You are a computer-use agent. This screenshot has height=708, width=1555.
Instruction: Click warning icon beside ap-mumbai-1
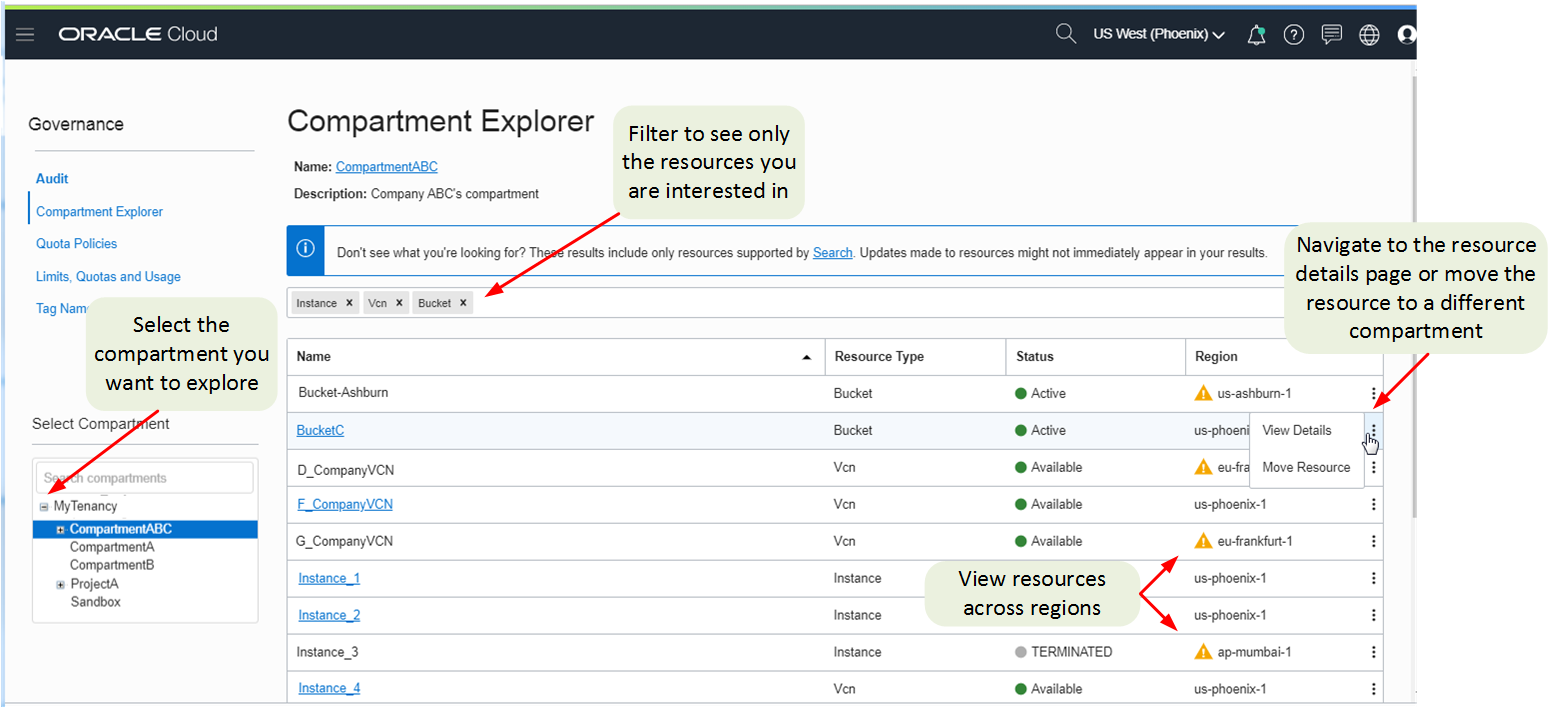1204,652
